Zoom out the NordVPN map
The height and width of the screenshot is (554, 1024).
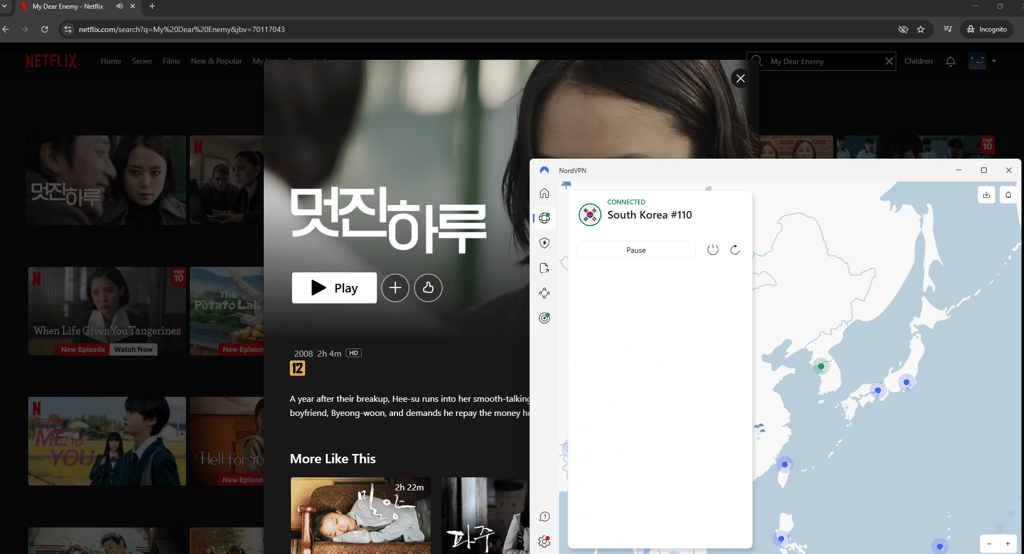[989, 544]
